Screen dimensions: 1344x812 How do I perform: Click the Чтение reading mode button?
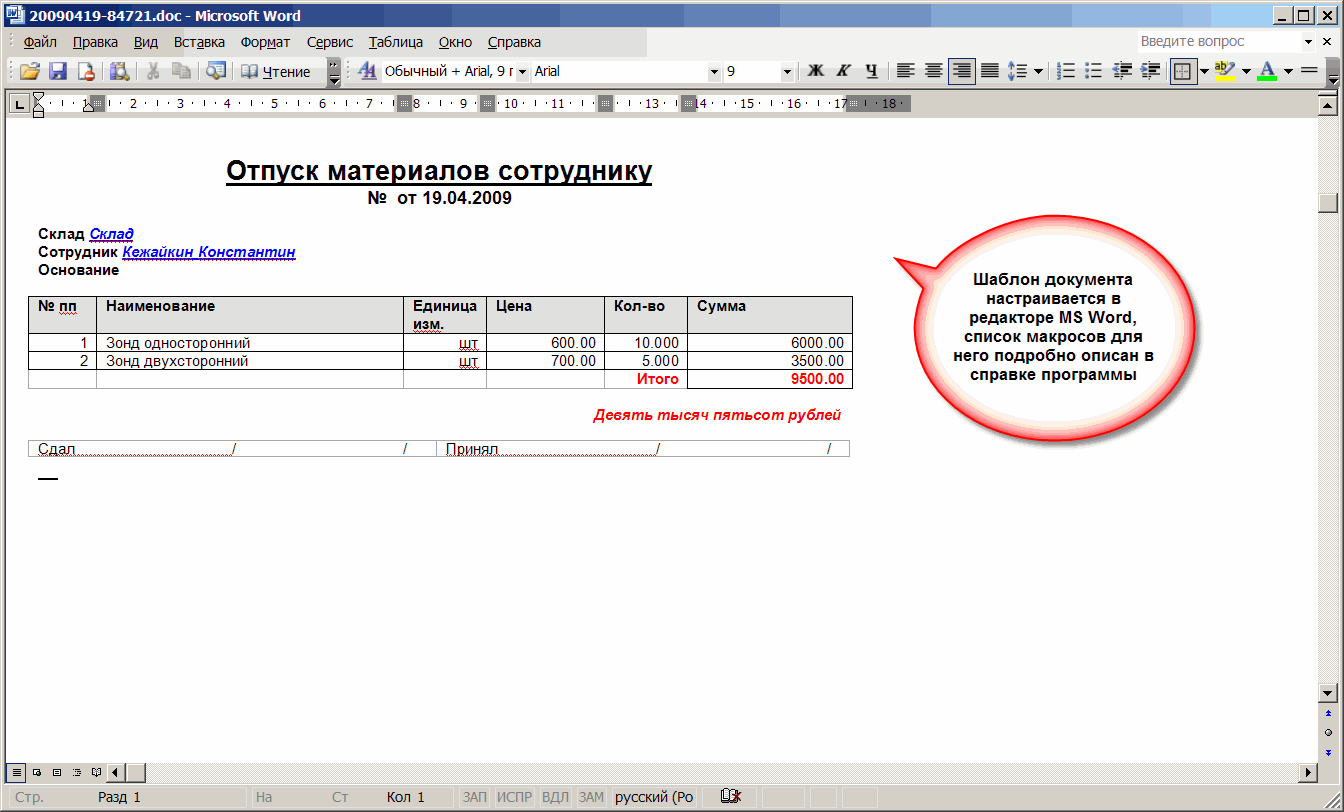pyautogui.click(x=276, y=71)
